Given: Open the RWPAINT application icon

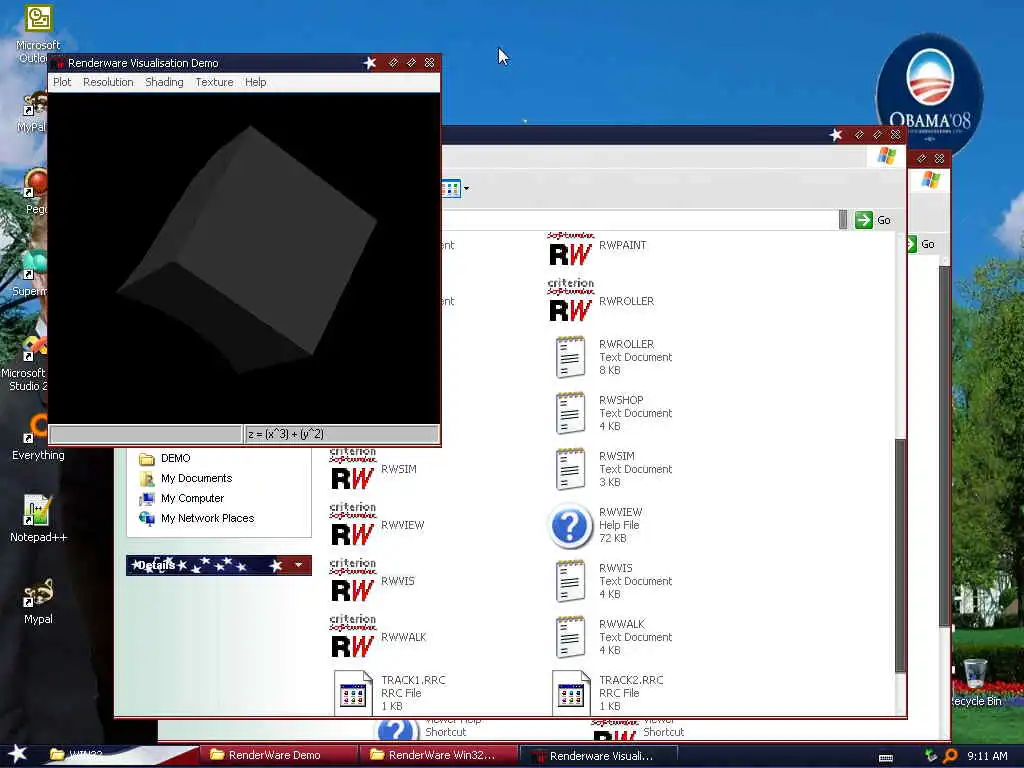Looking at the screenshot, I should (x=570, y=249).
